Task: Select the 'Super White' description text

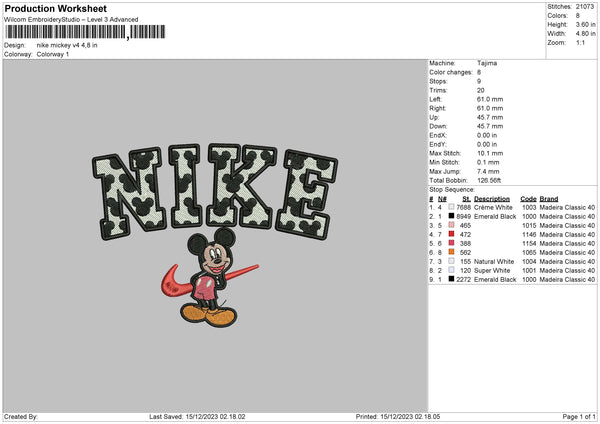Action: tap(492, 271)
